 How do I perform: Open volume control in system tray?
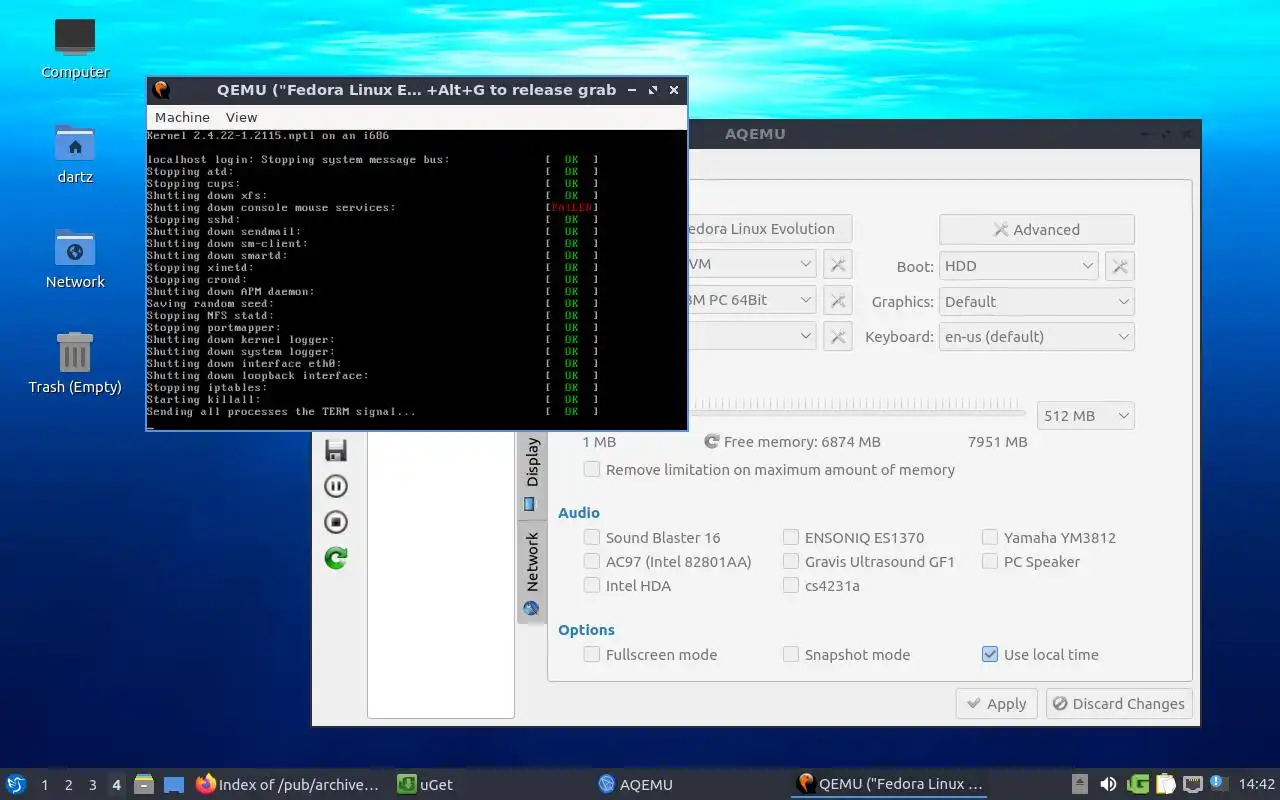point(1108,784)
